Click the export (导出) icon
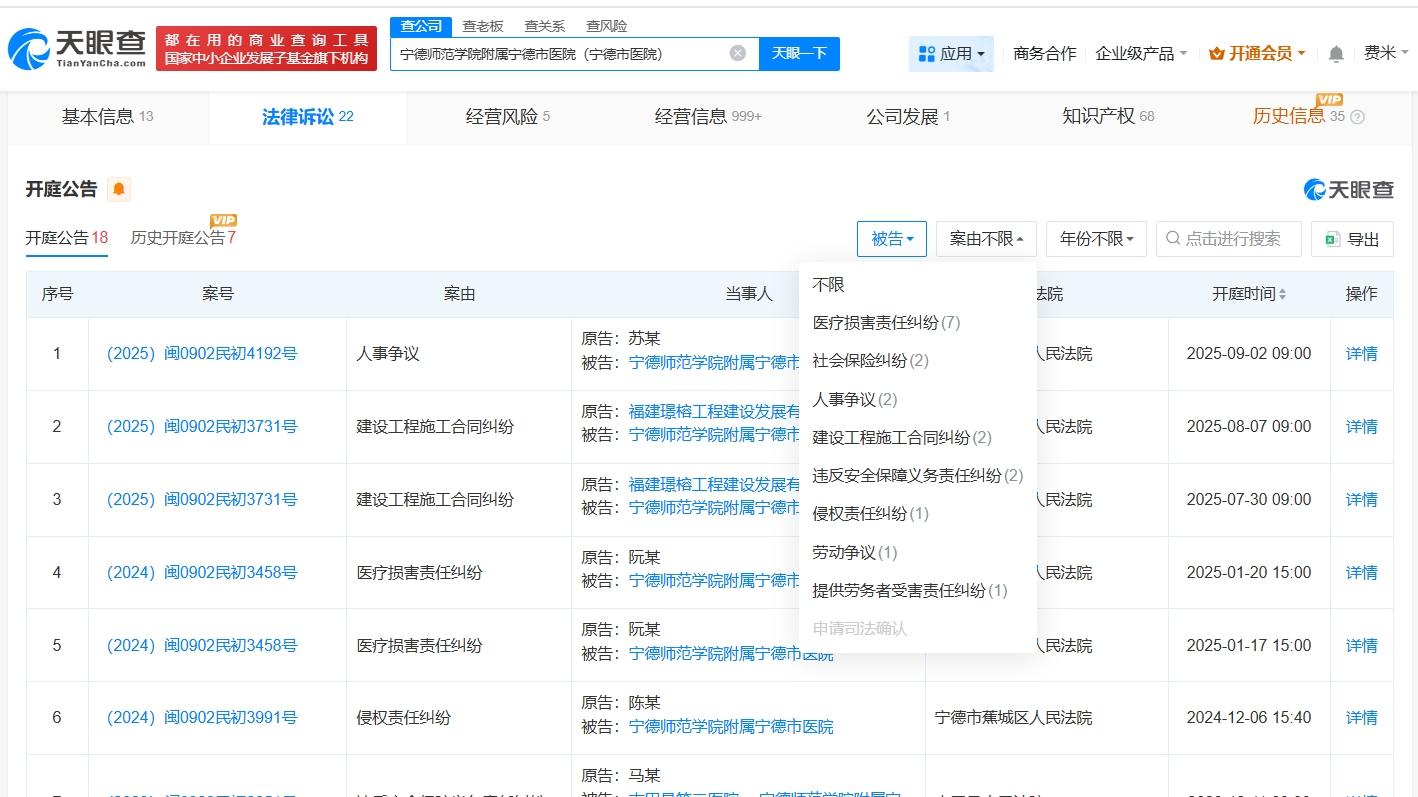This screenshot has width=1418, height=797. pos(1331,238)
